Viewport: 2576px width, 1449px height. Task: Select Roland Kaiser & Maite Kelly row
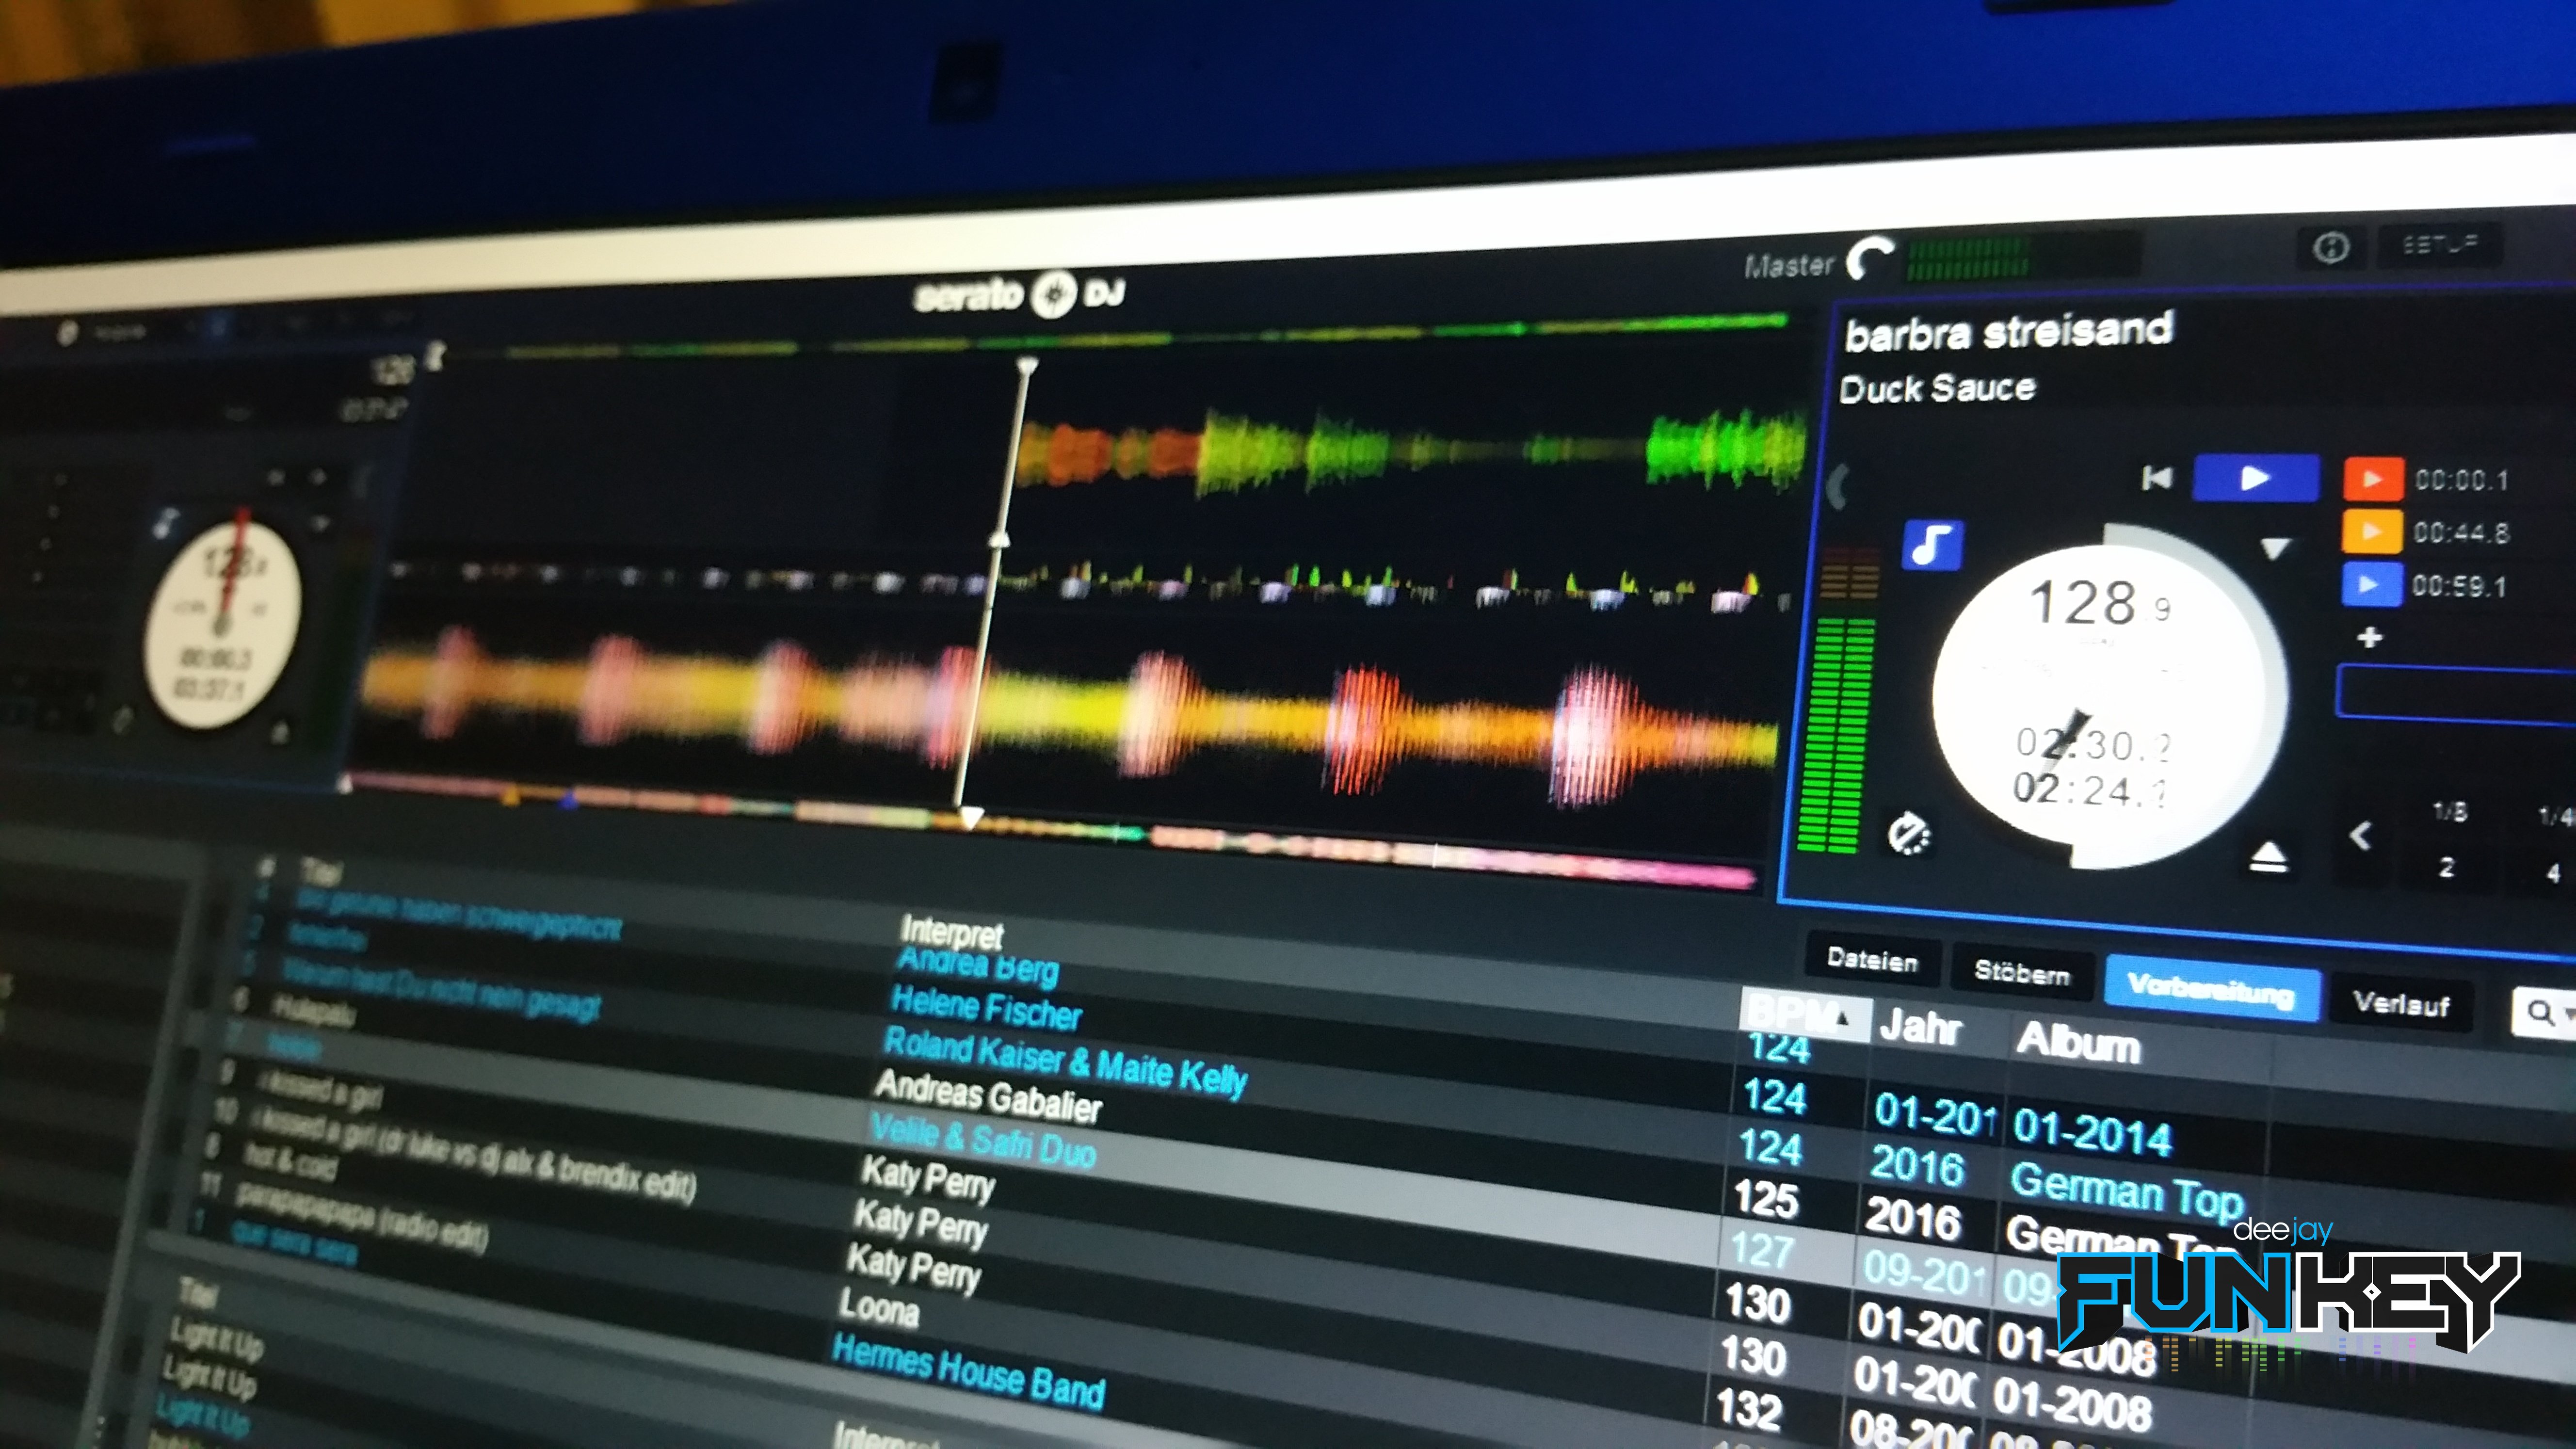pos(1065,1062)
